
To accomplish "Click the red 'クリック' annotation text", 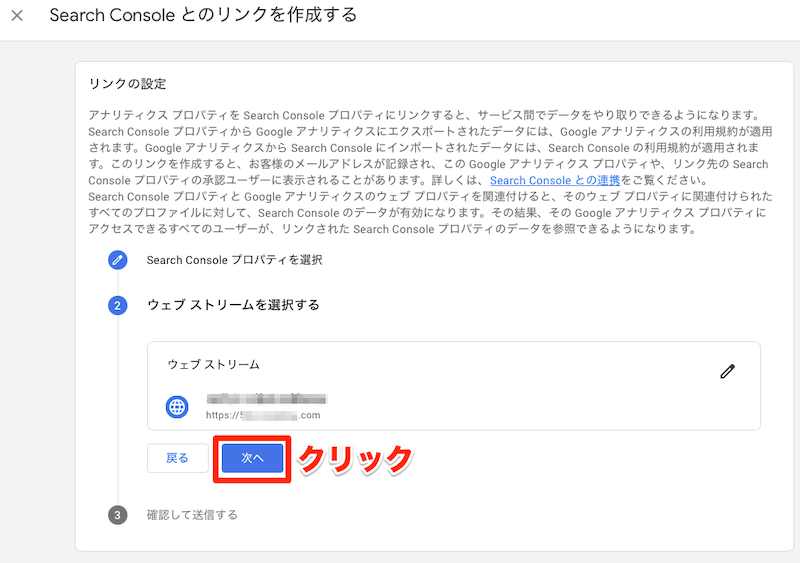I will (355, 459).
